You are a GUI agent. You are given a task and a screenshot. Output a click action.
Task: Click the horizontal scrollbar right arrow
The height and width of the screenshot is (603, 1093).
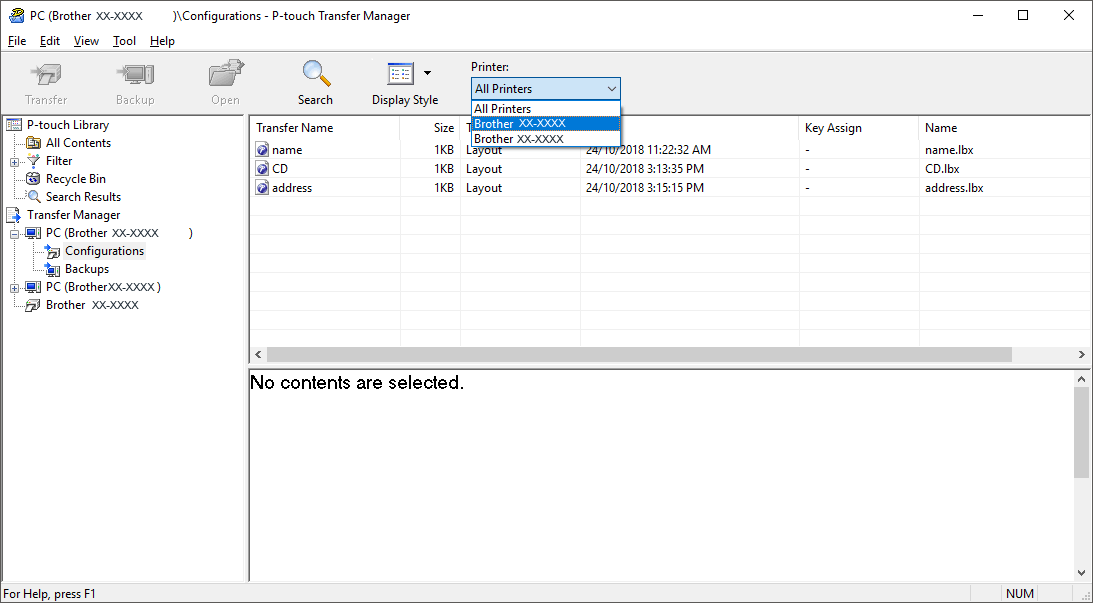[1081, 355]
